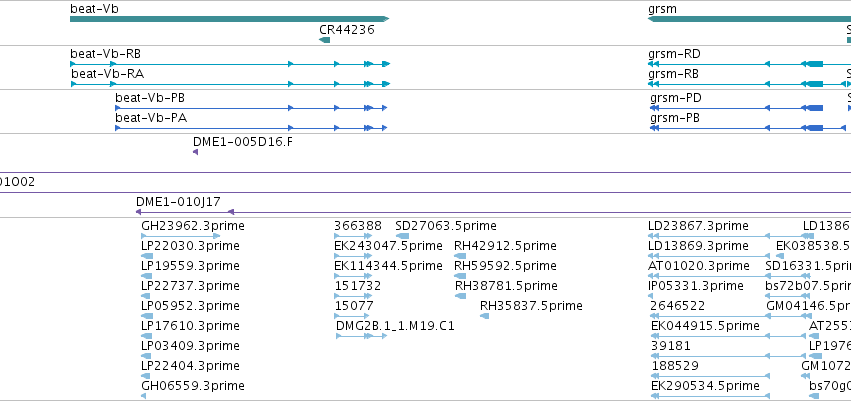Click the DMG2B.1_1.M19.C1 feature line
Viewport: 851px width, 401px height.
tap(361, 336)
